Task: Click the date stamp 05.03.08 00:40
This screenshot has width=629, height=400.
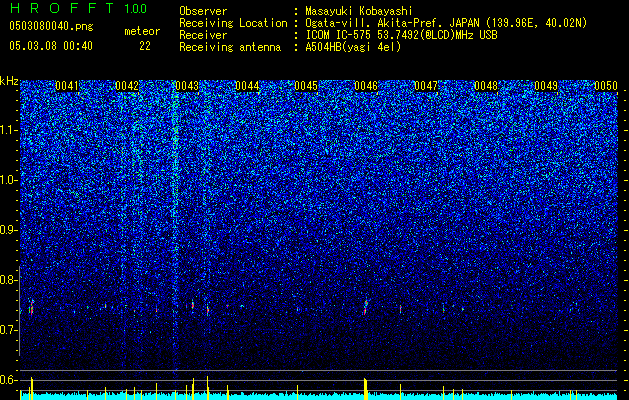Action: pos(51,46)
